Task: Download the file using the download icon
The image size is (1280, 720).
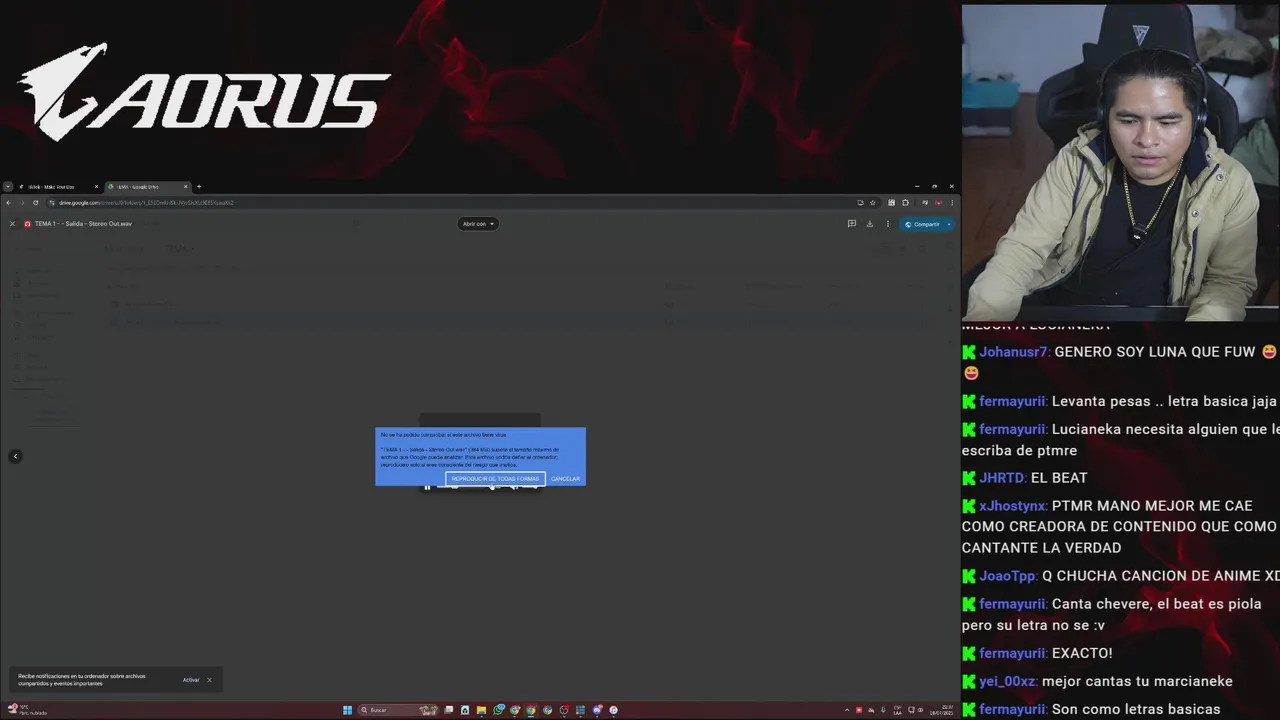Action: pyautogui.click(x=870, y=223)
